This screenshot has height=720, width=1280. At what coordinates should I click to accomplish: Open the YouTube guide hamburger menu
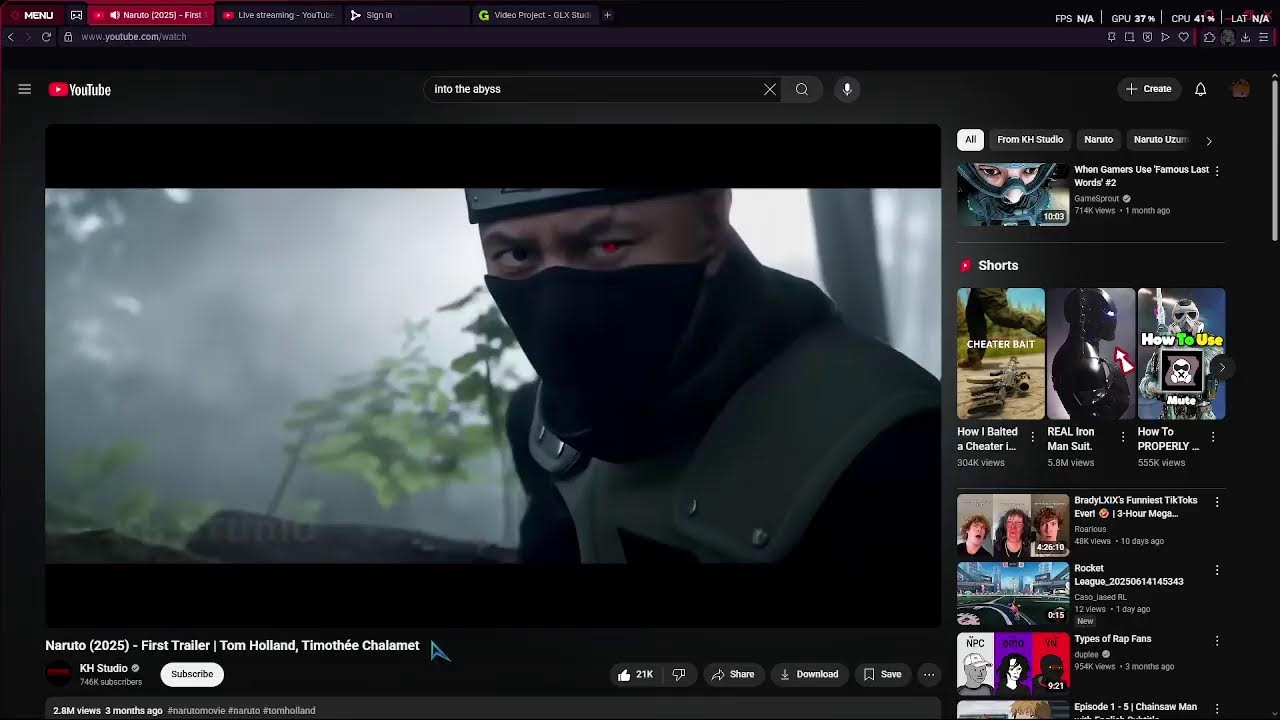tap(25, 89)
